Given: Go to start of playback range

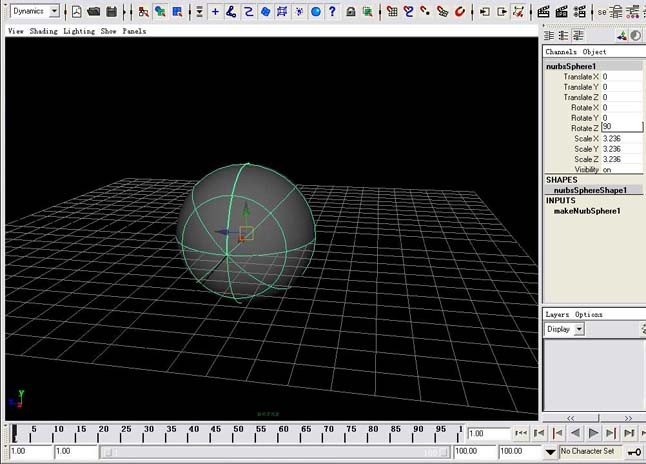Looking at the screenshot, I should (x=521, y=433).
